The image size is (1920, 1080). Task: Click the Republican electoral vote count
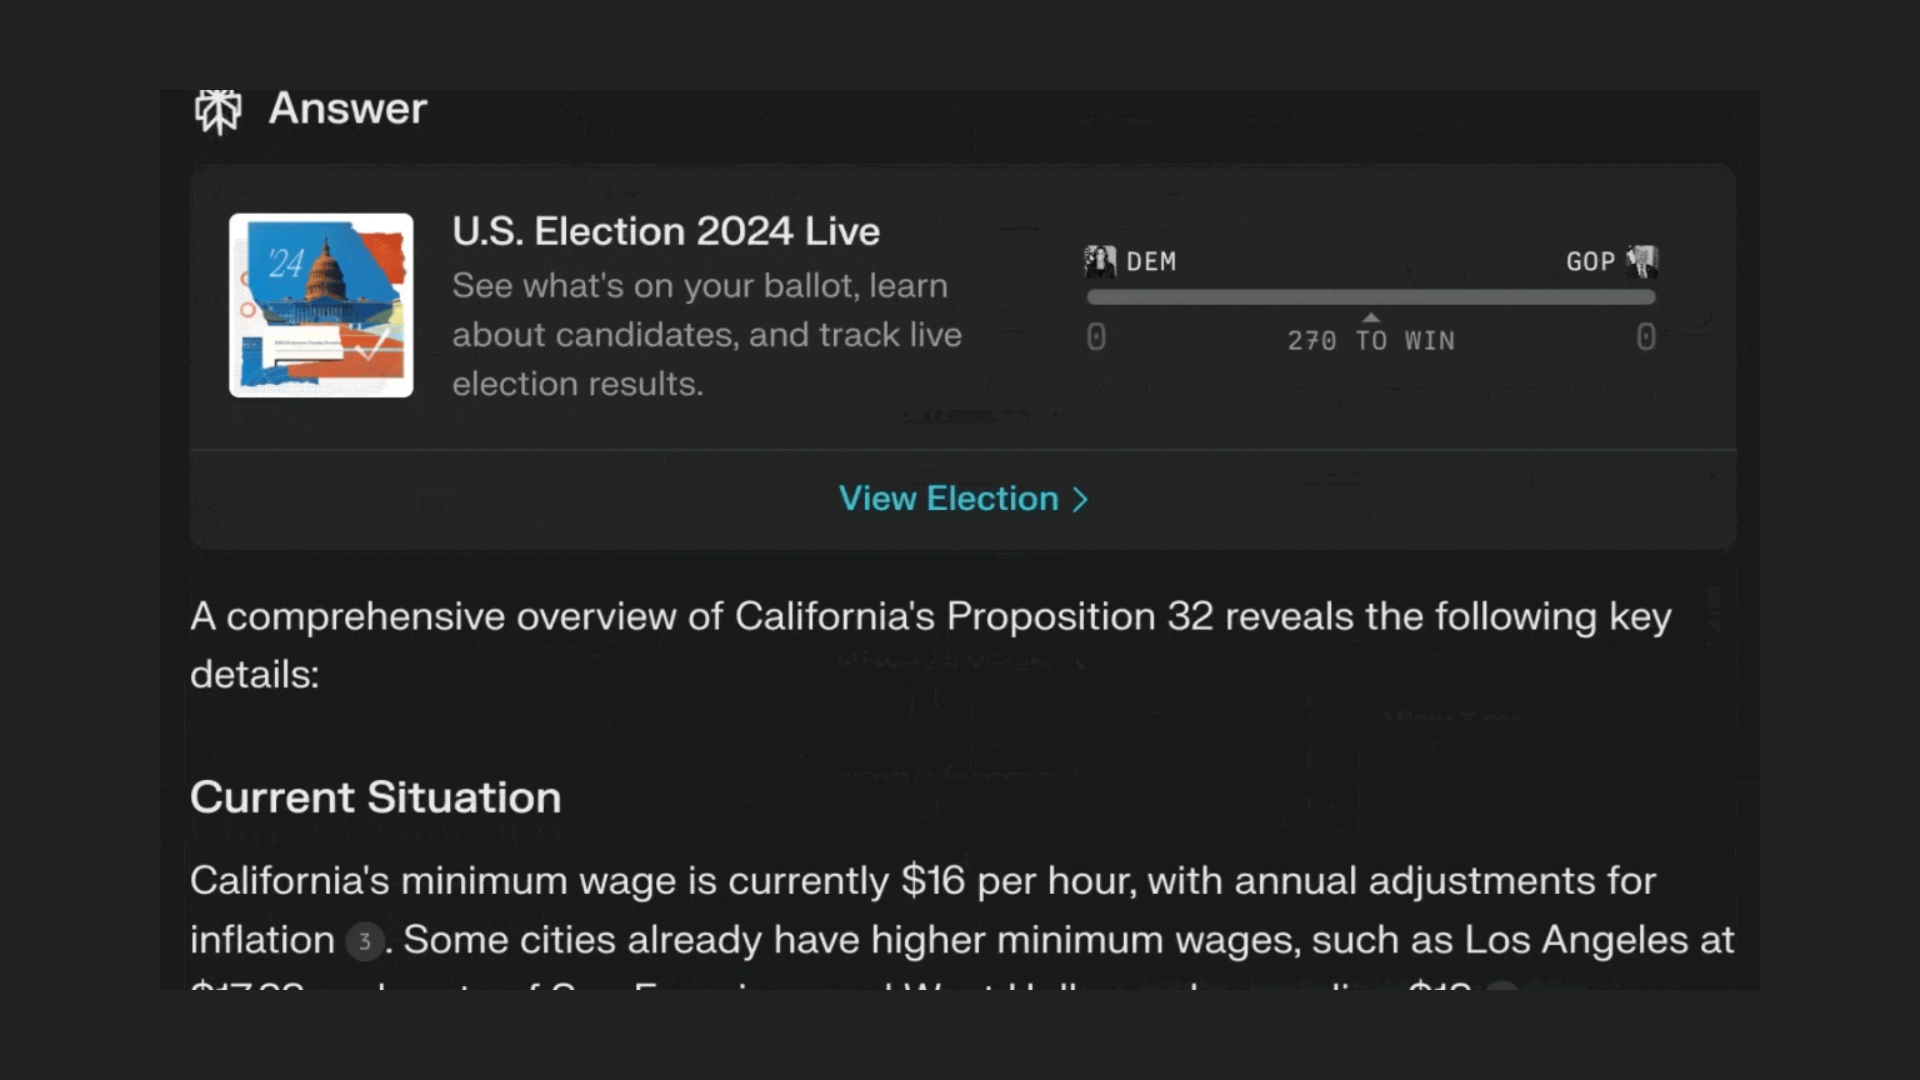pyautogui.click(x=1646, y=337)
